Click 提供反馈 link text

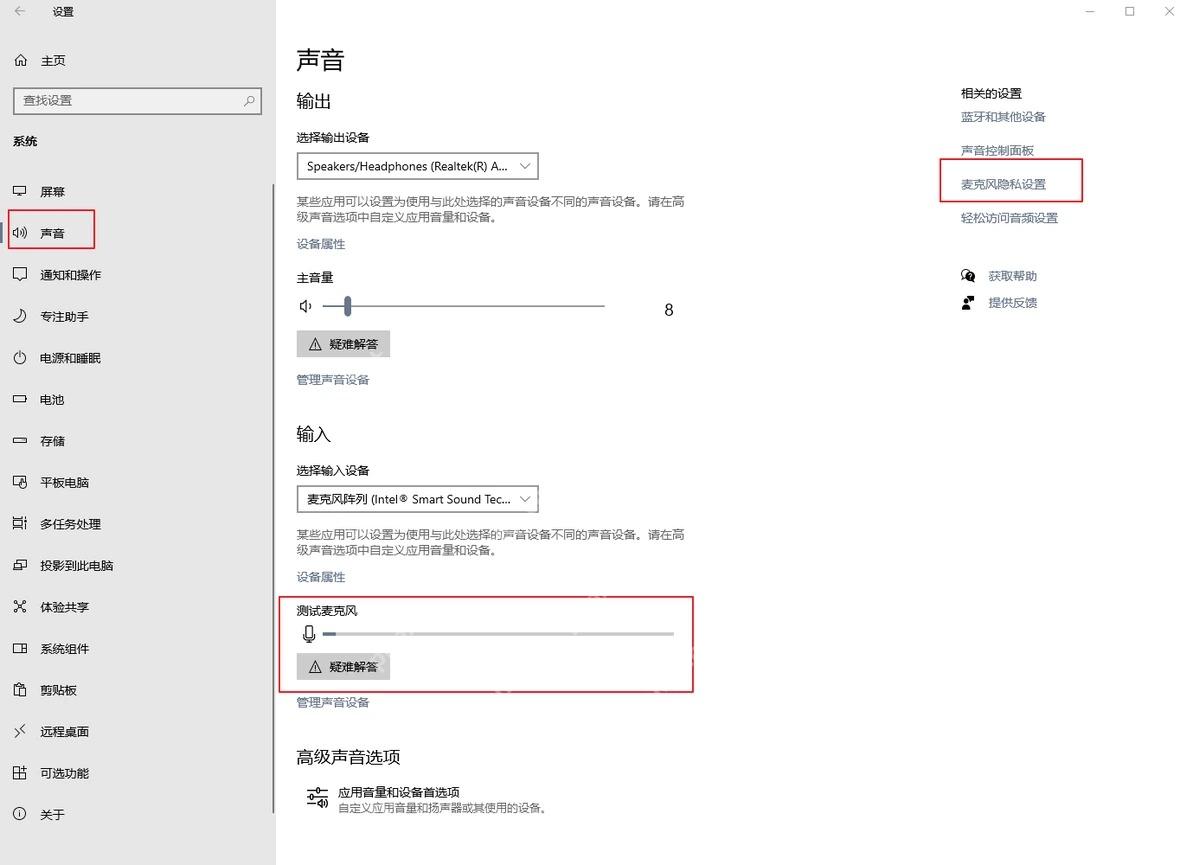coord(1012,303)
